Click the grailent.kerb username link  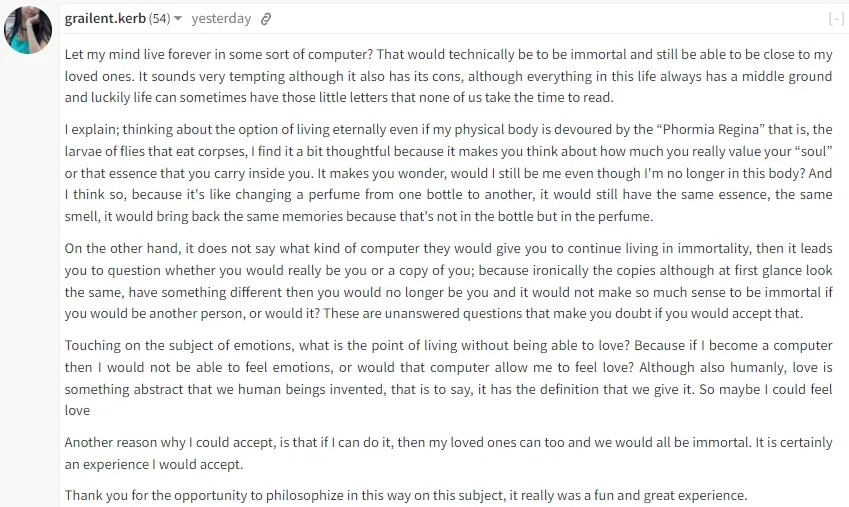point(105,19)
